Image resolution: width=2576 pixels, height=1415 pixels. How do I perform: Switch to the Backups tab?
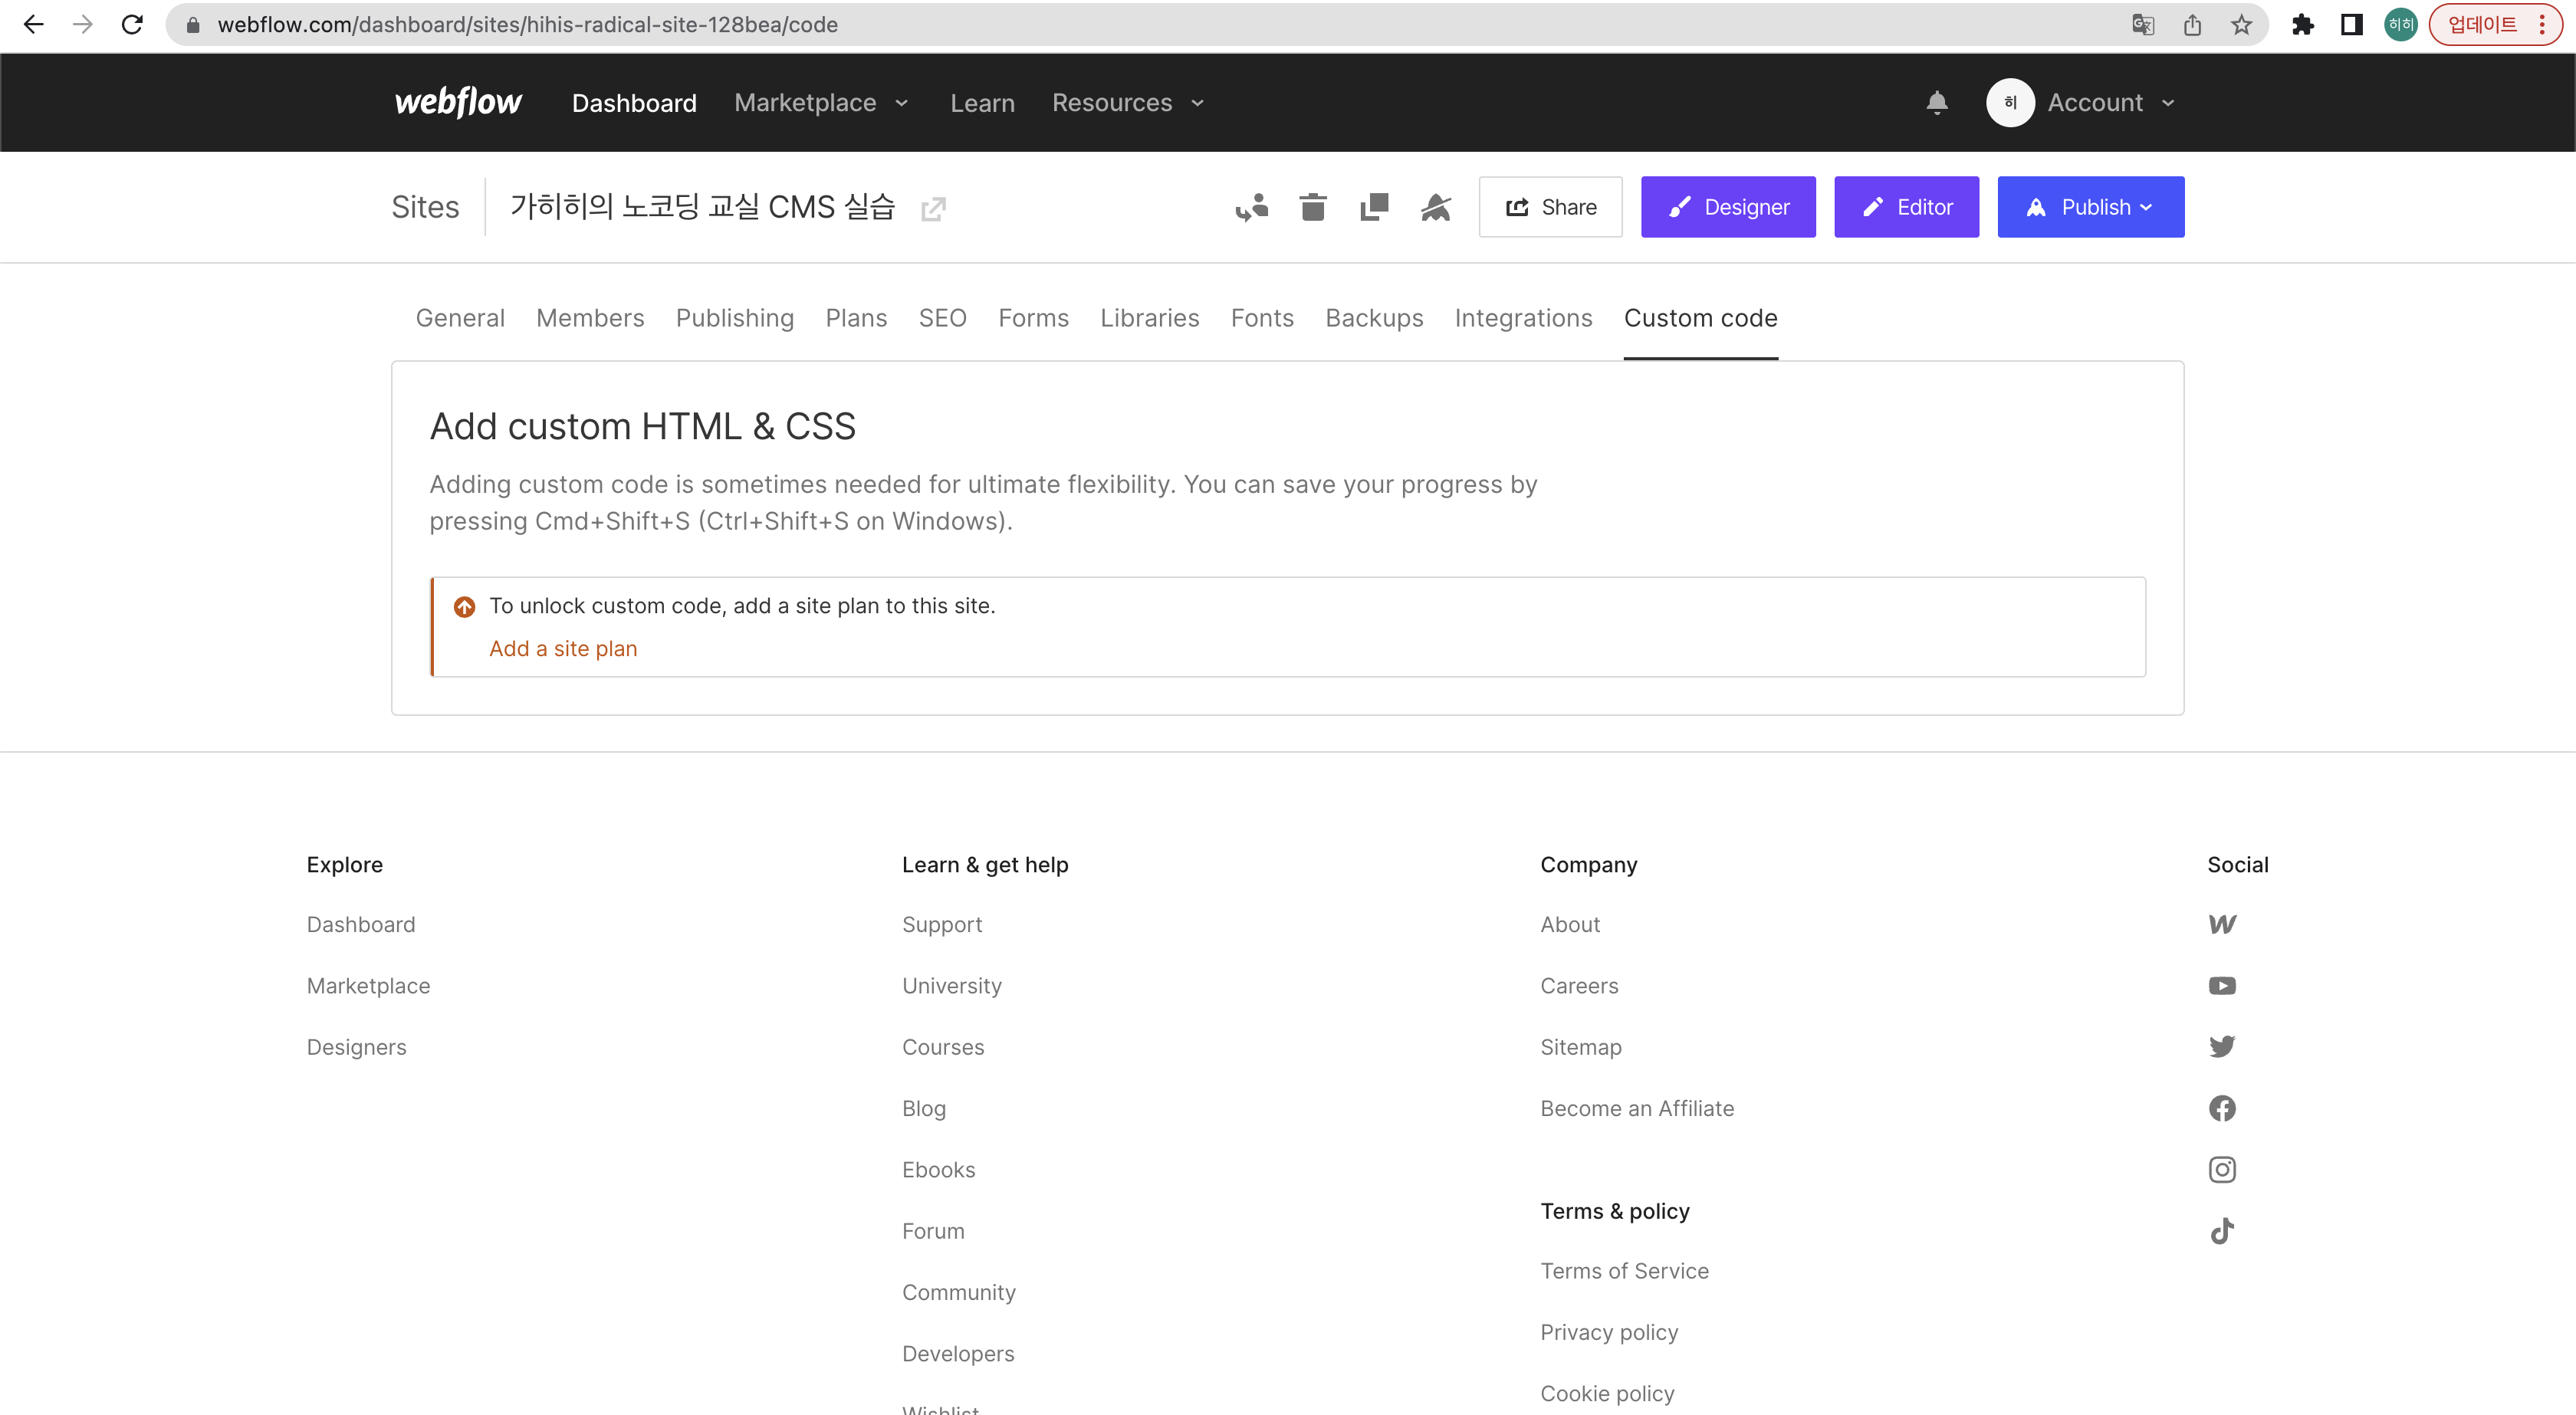[x=1374, y=318]
